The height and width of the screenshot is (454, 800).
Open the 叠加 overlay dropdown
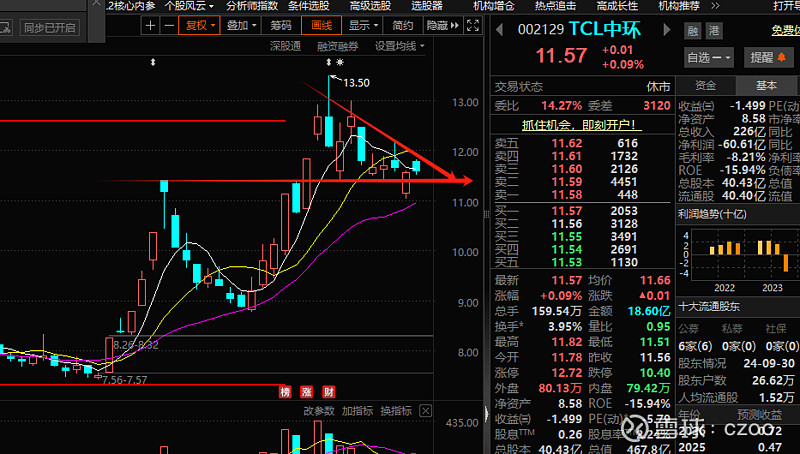(241, 26)
